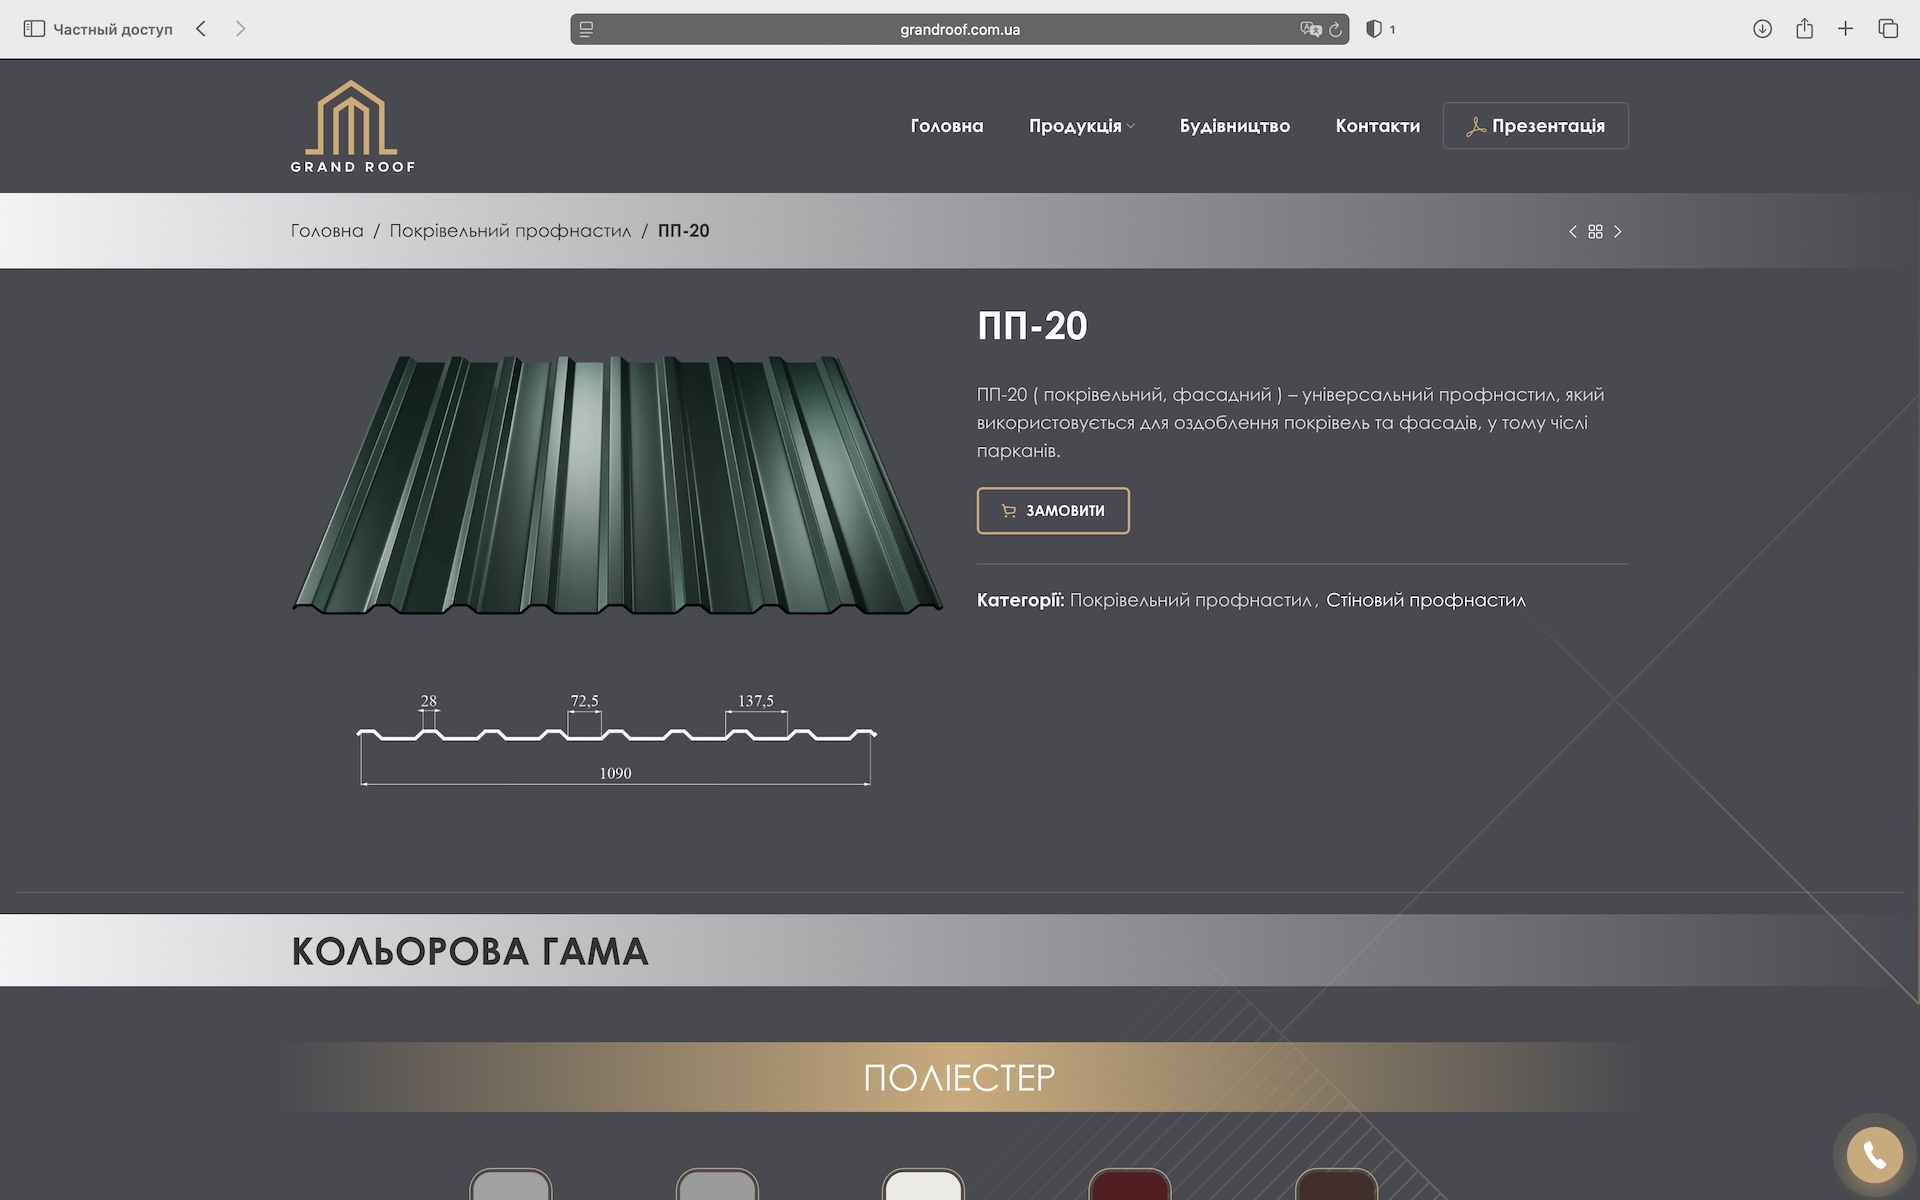The image size is (1920, 1200).
Task: Toggle the Safari sidebar icon
Action: click(x=34, y=29)
